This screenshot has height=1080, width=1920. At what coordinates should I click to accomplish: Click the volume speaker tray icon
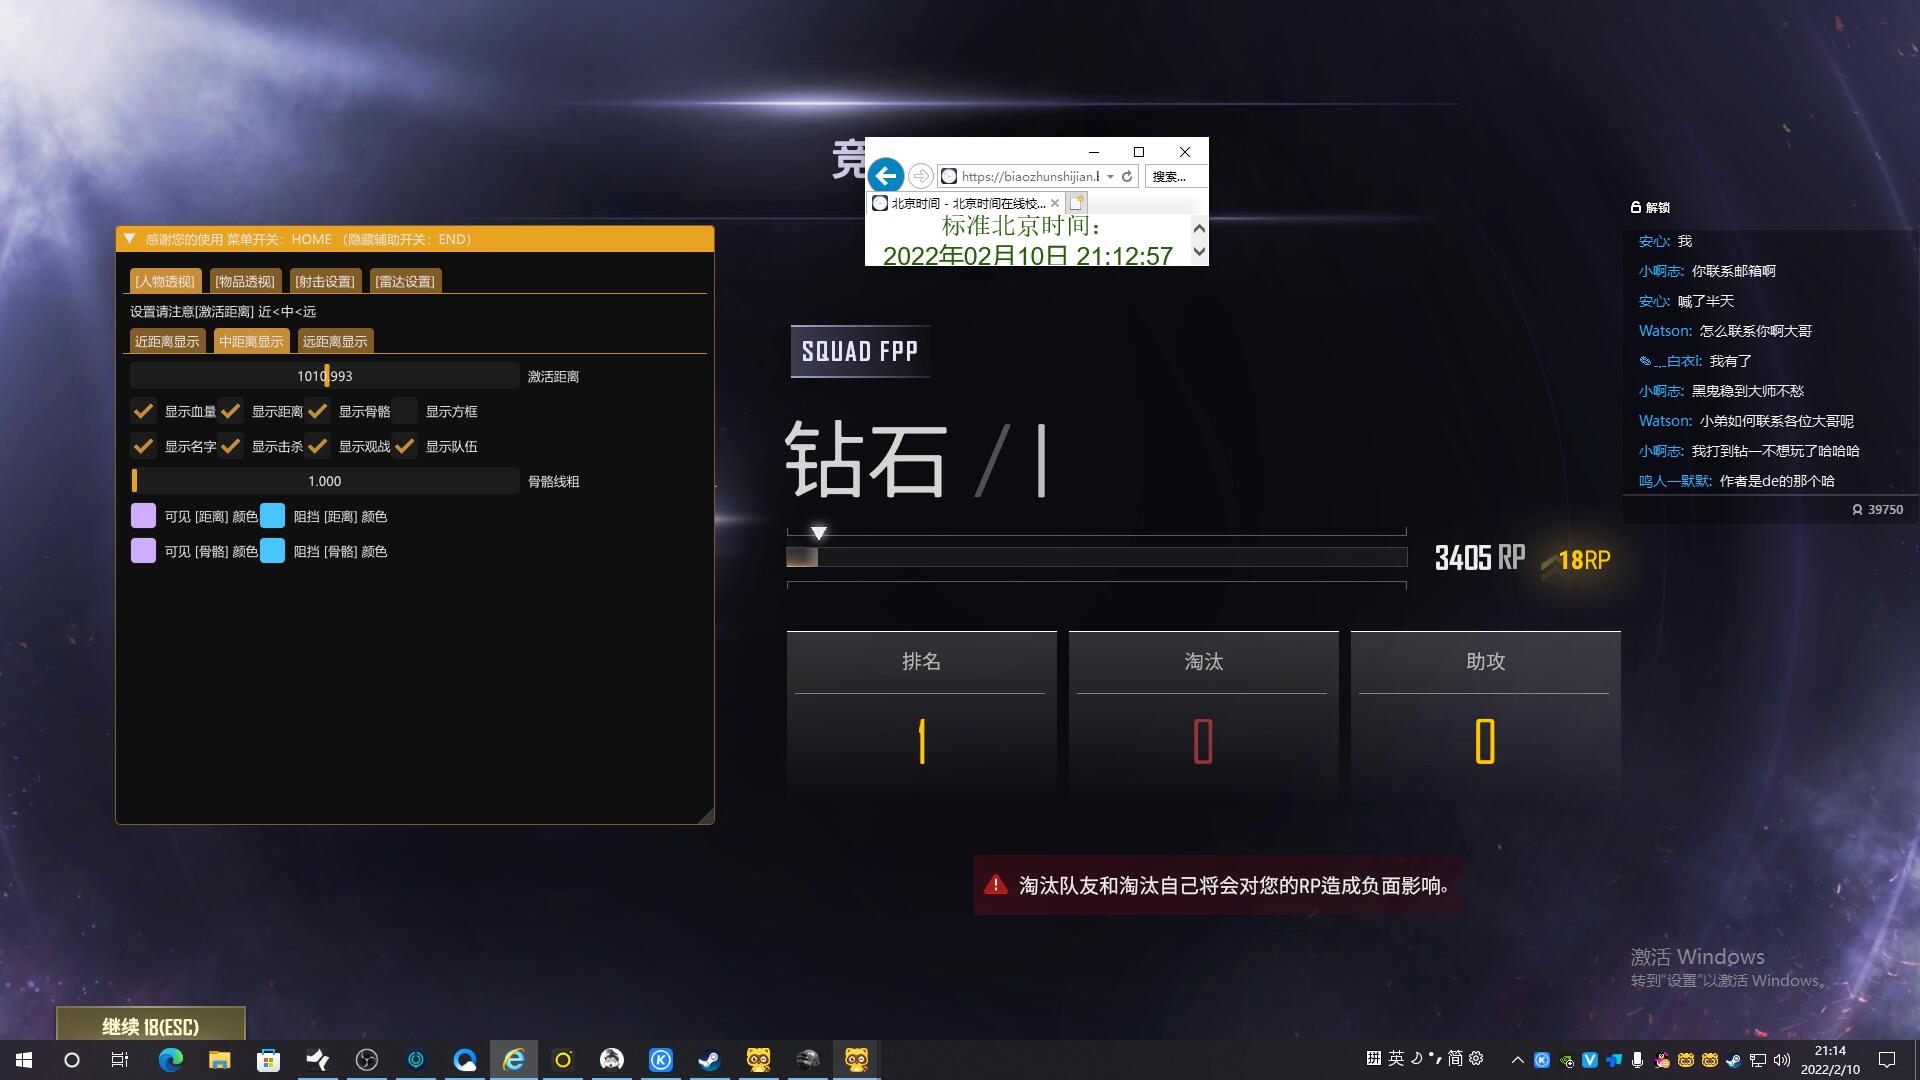[x=1782, y=1060]
